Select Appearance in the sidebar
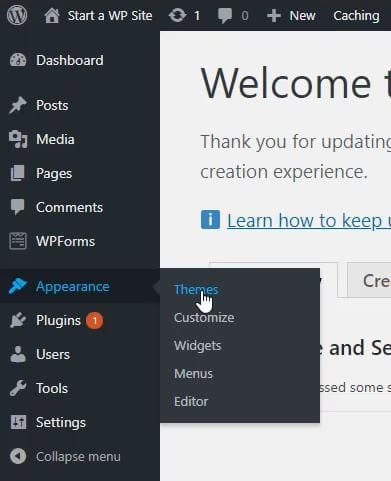Image resolution: width=391 pixels, height=481 pixels. [73, 286]
